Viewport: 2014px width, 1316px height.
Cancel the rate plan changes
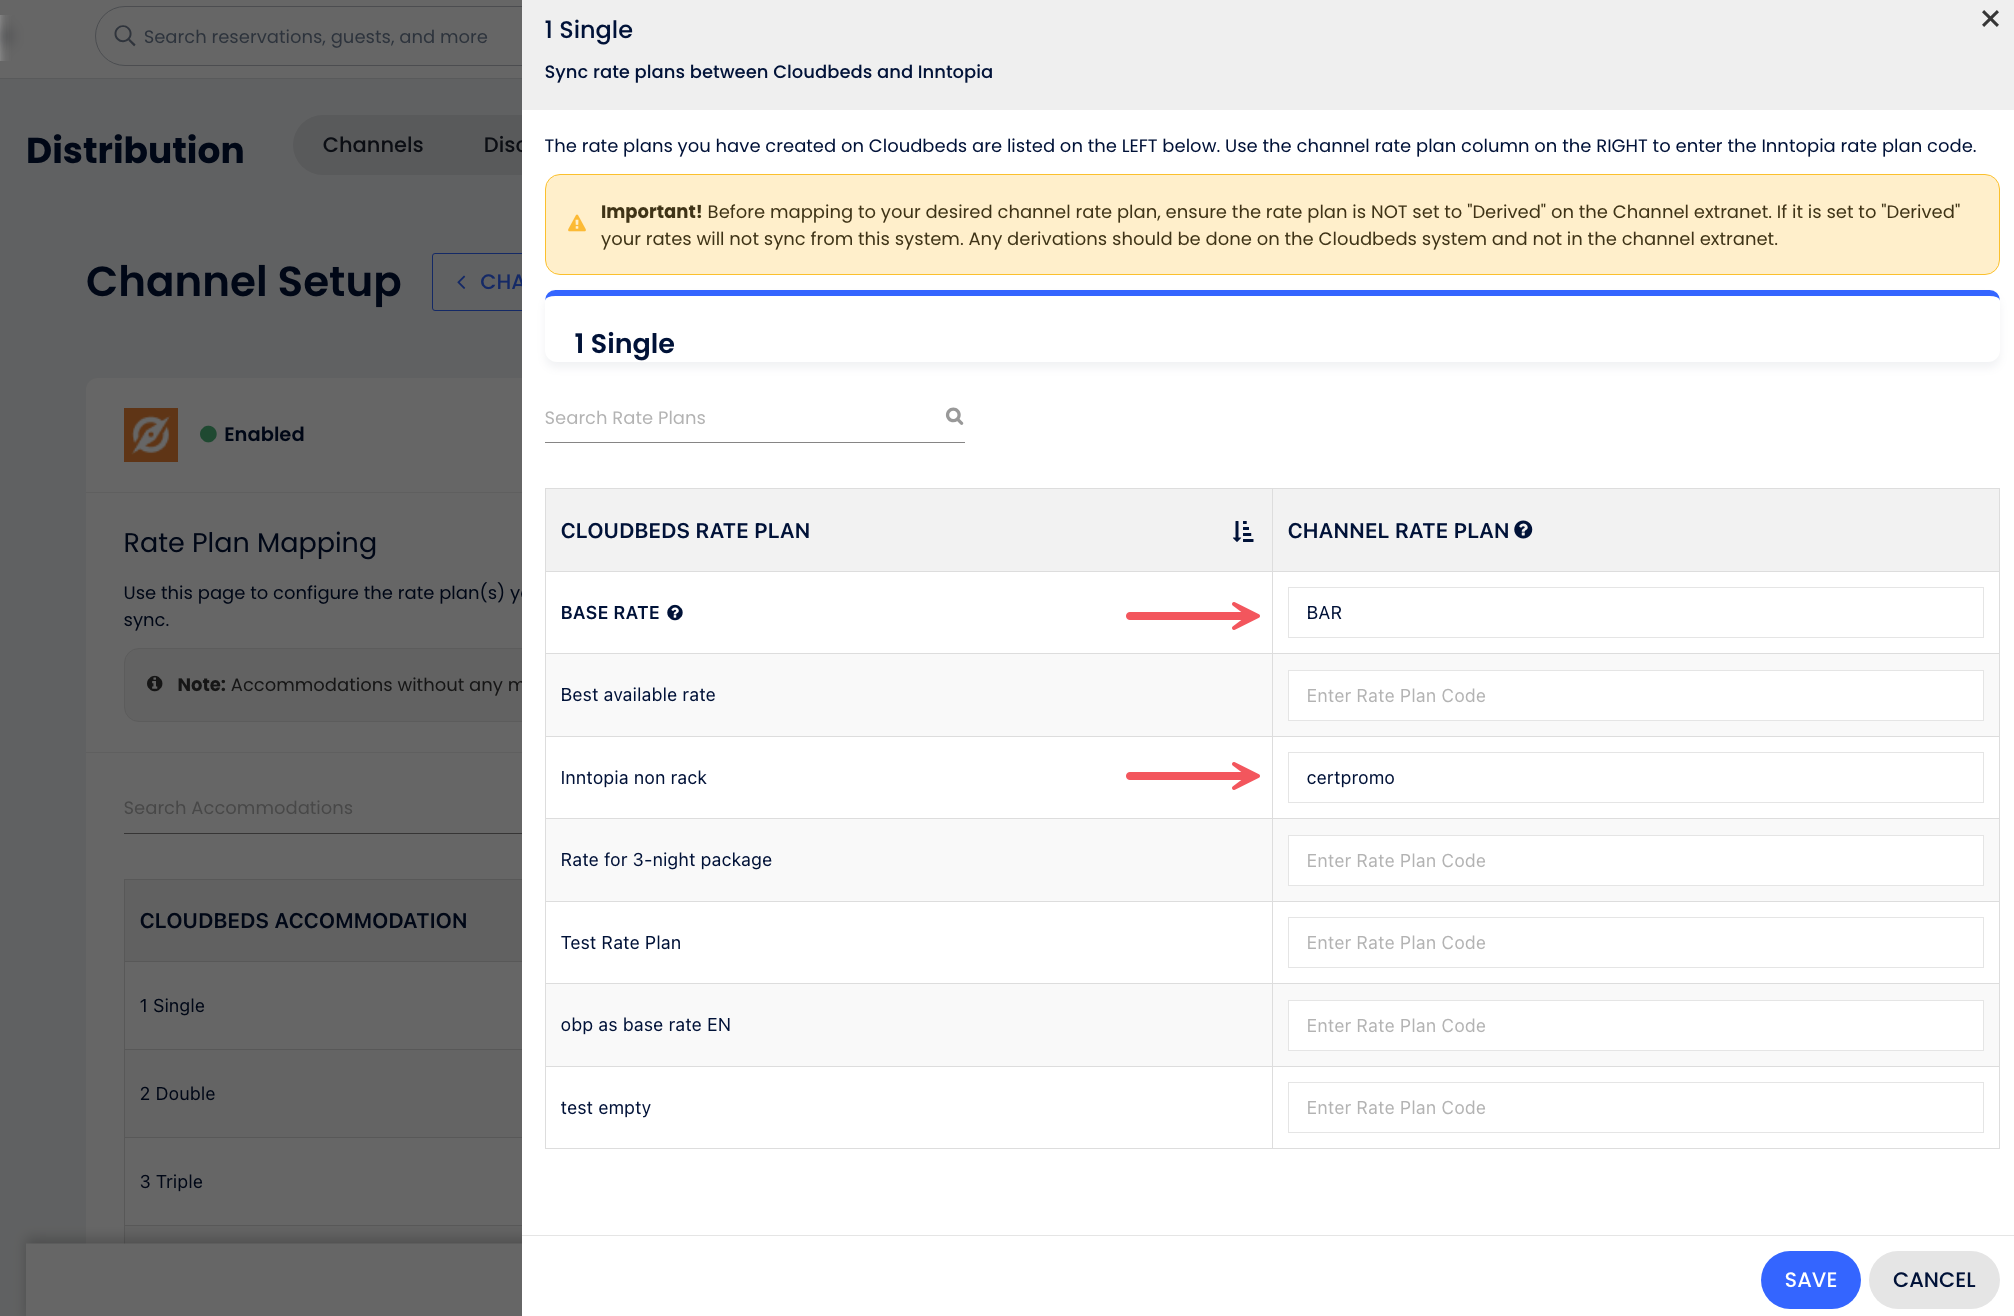[1933, 1279]
